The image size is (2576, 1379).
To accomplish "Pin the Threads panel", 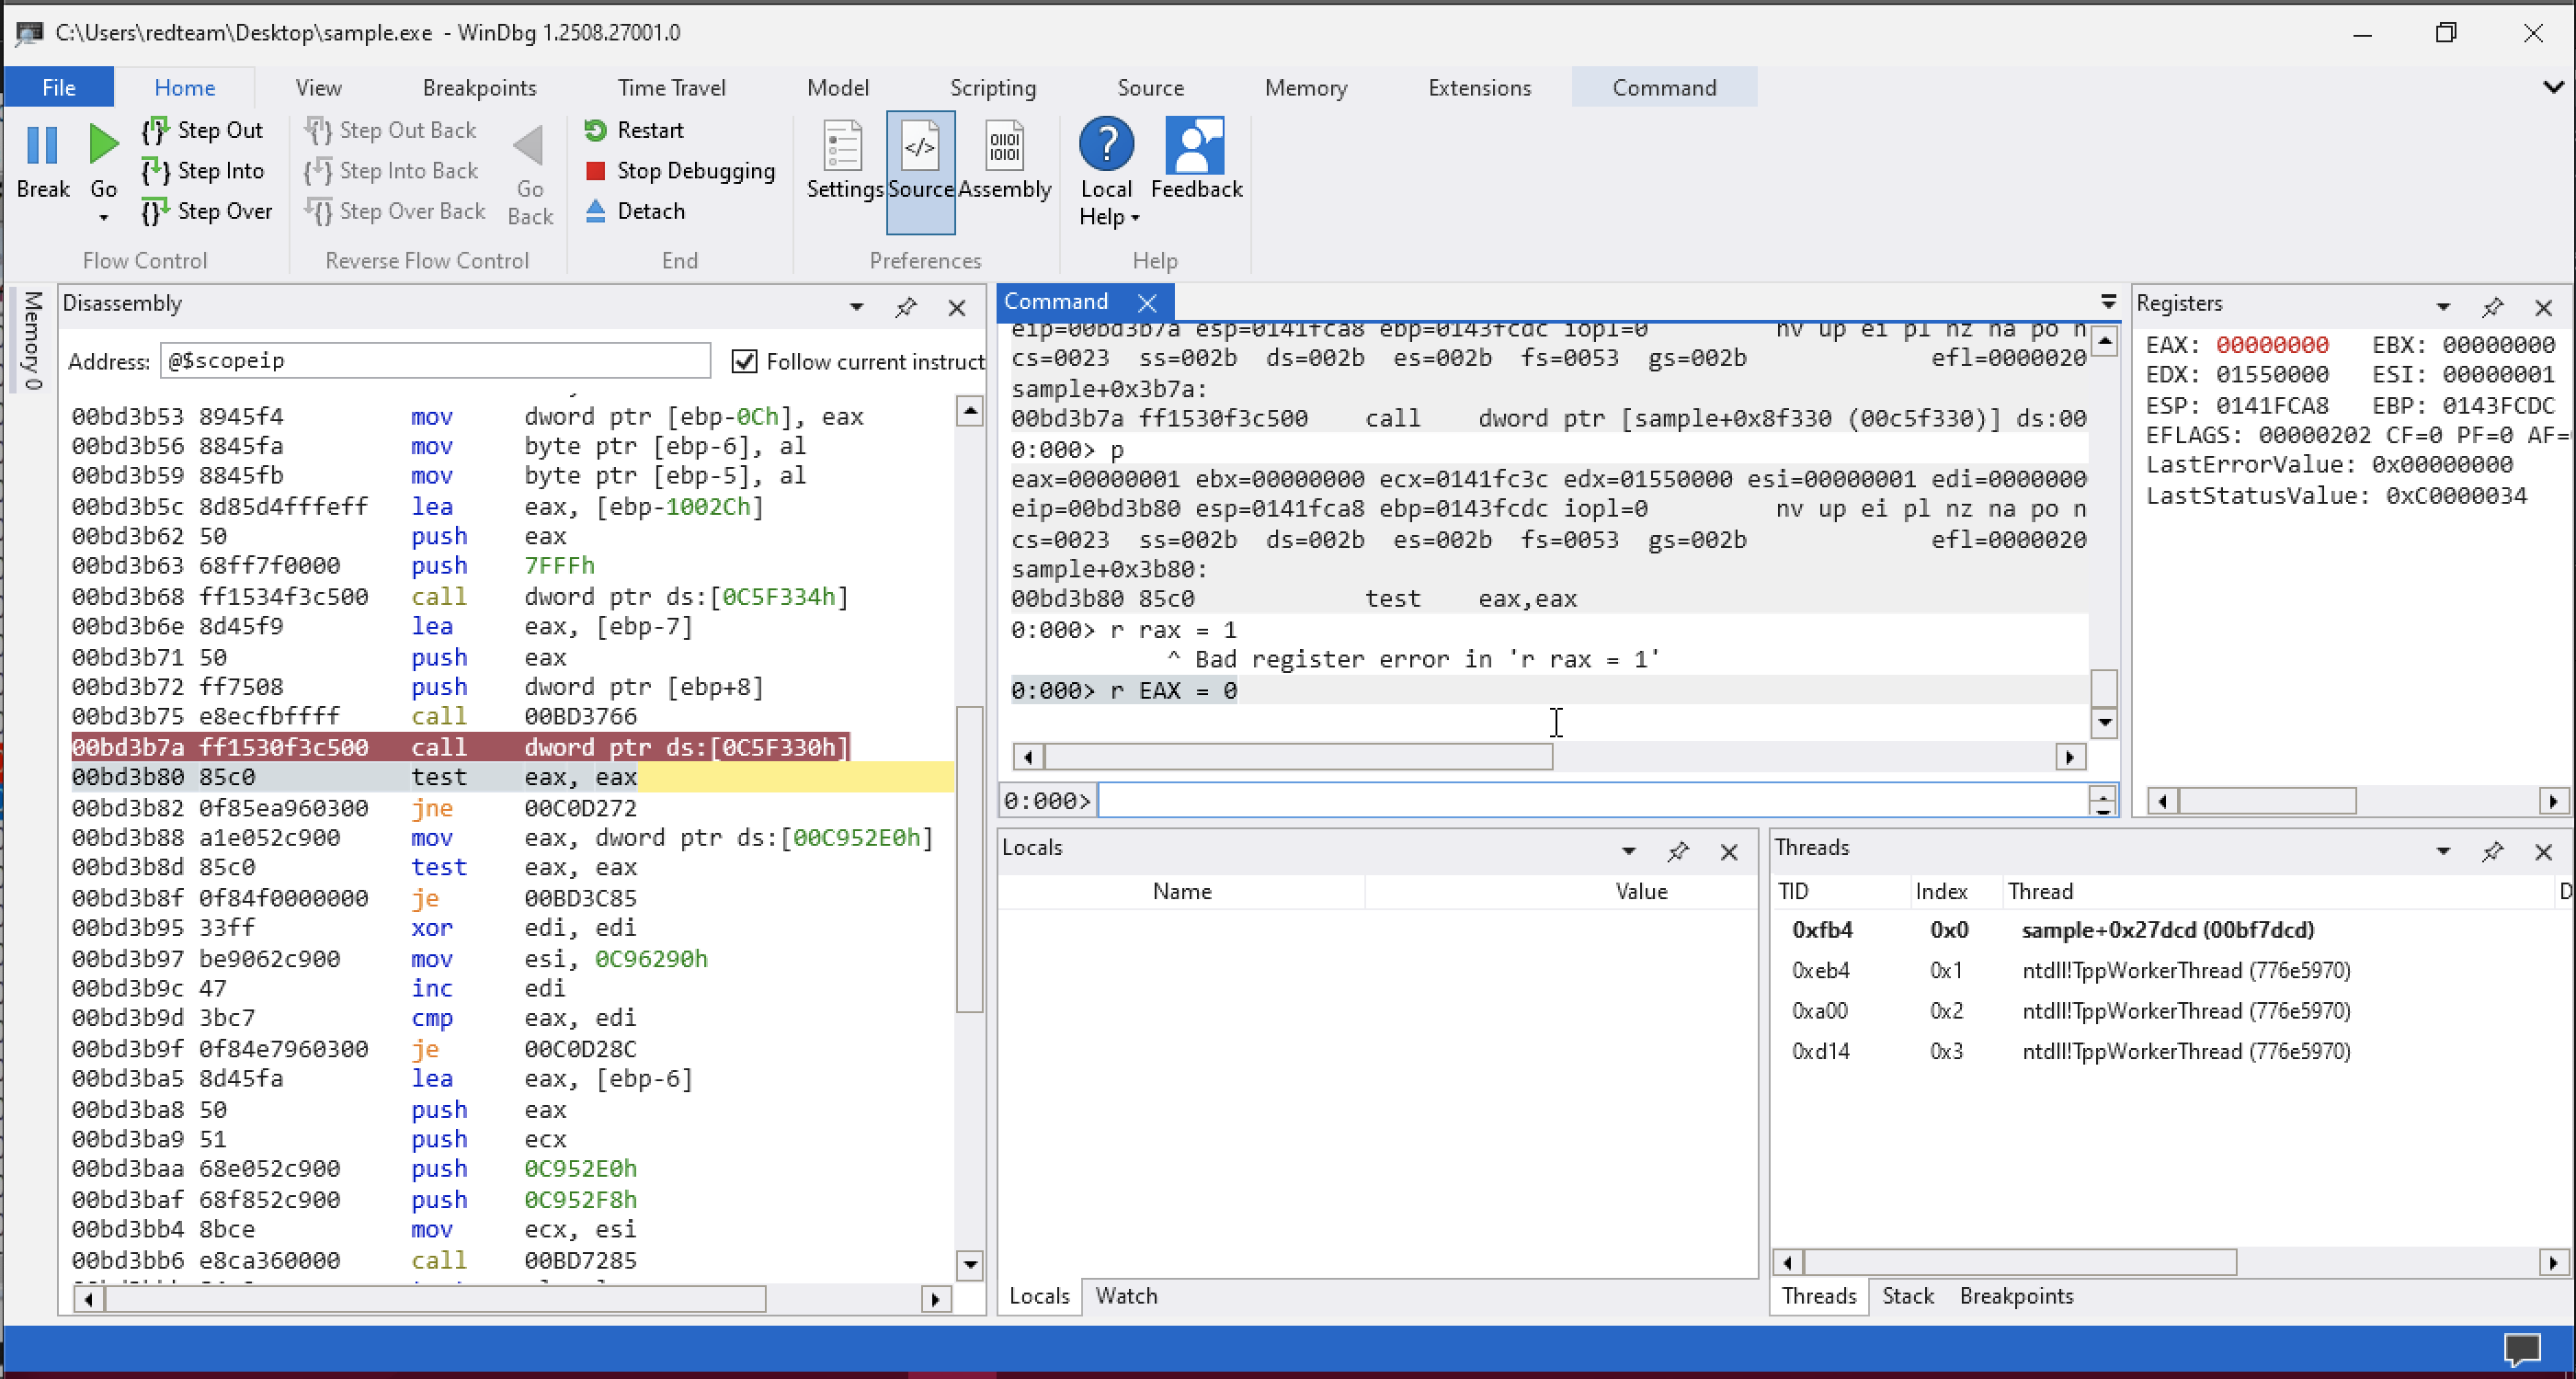I will tap(2492, 851).
